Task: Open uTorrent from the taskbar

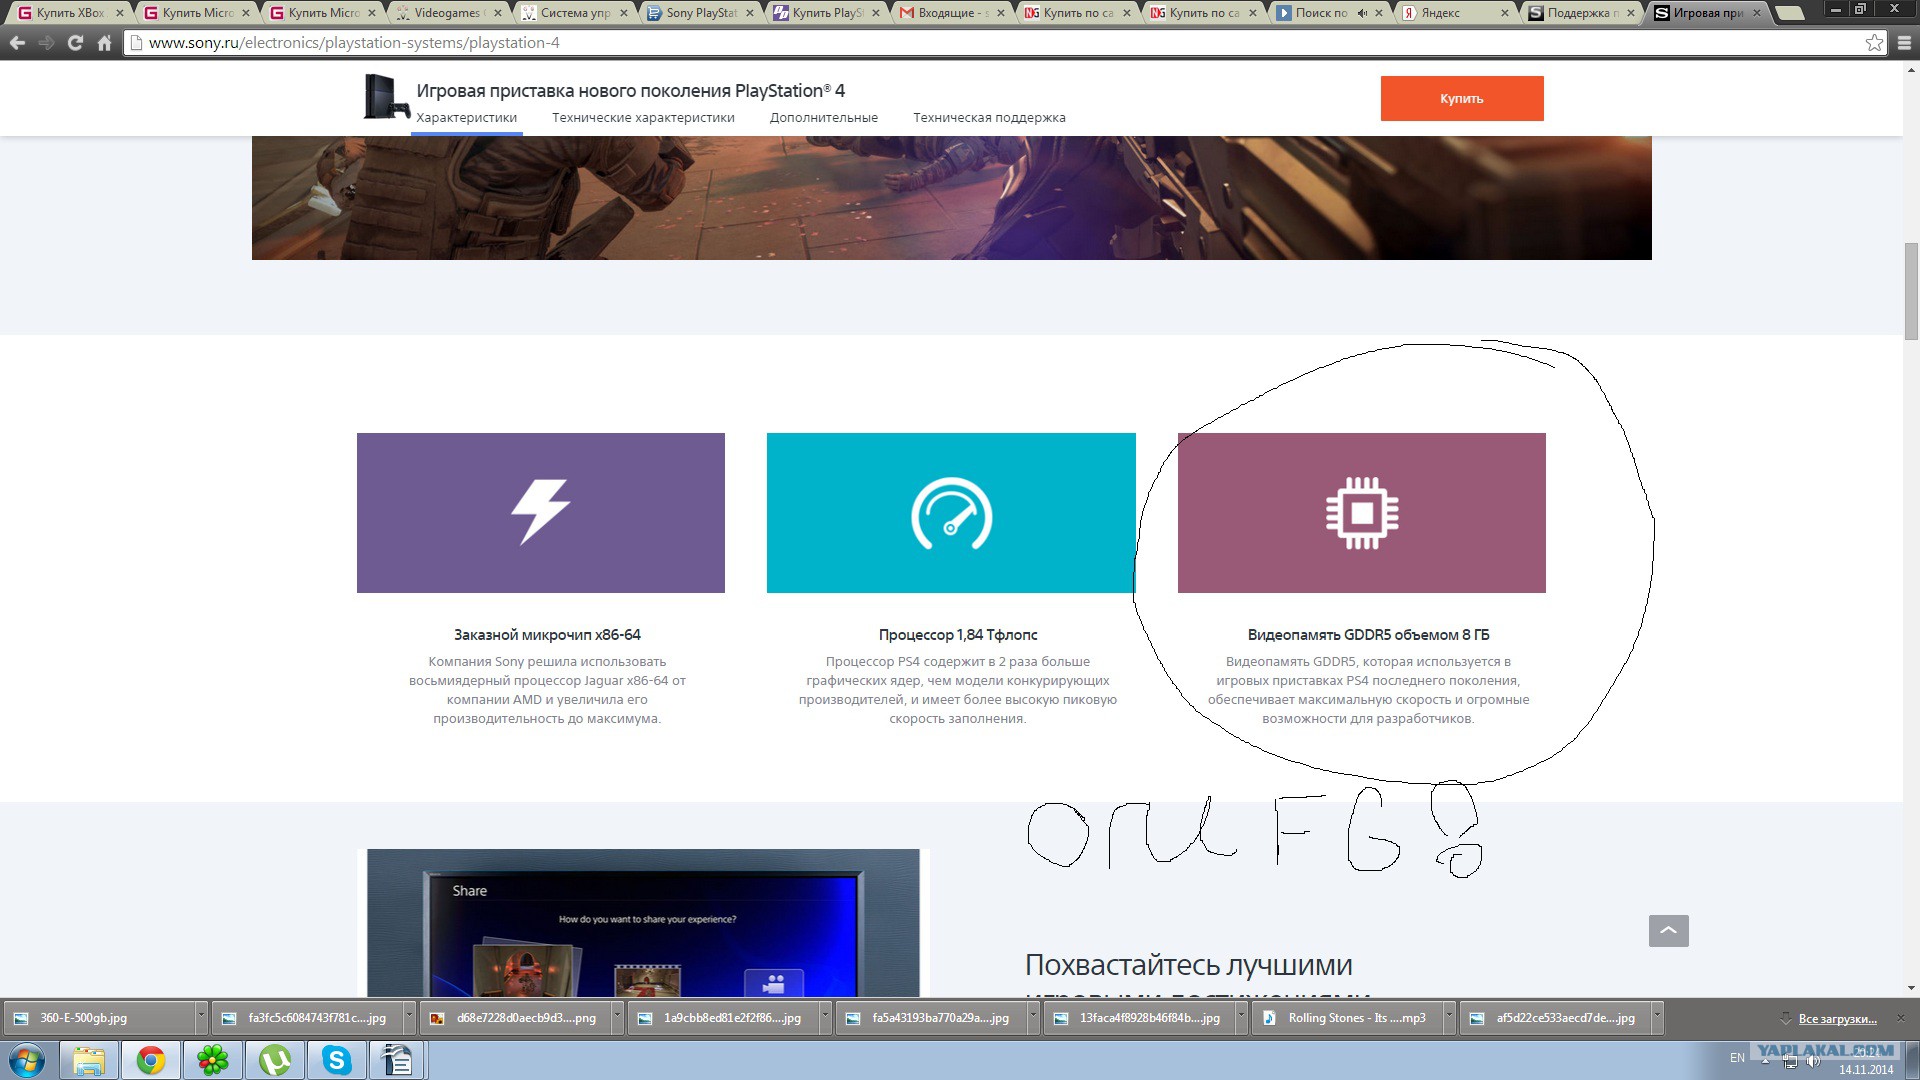Action: pos(275,1060)
